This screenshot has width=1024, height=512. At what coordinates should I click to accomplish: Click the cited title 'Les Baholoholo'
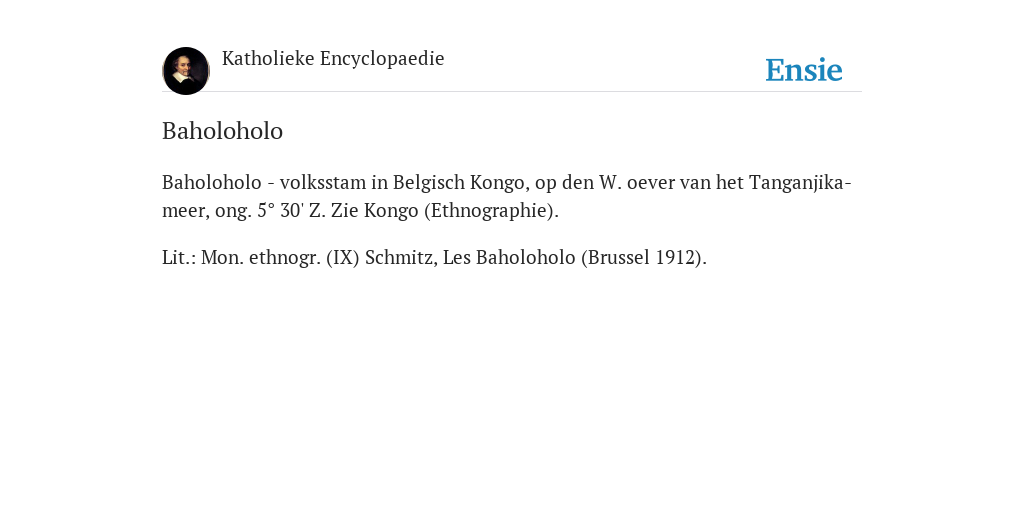(x=509, y=258)
